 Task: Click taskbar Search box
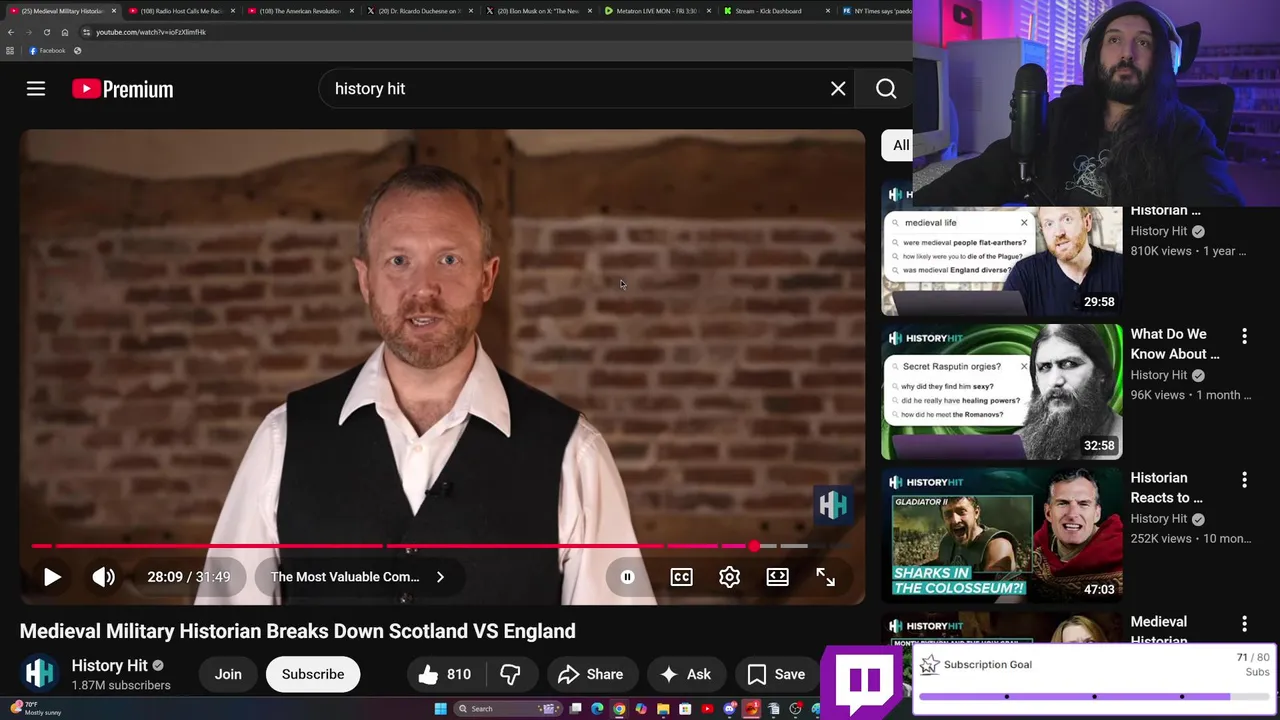click(507, 709)
